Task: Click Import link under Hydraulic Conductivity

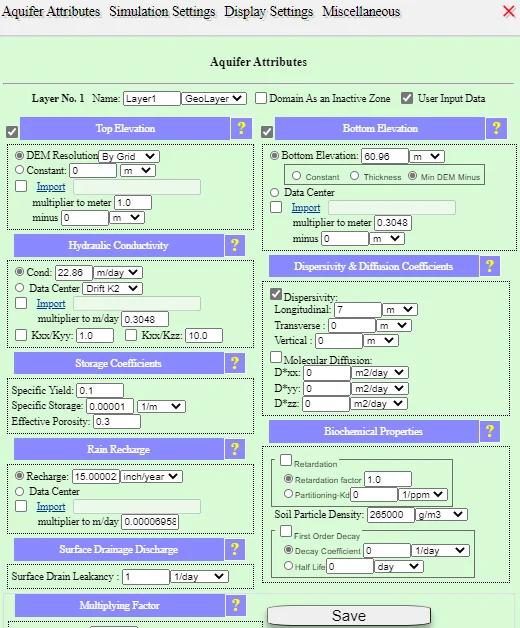Action: click(x=51, y=304)
